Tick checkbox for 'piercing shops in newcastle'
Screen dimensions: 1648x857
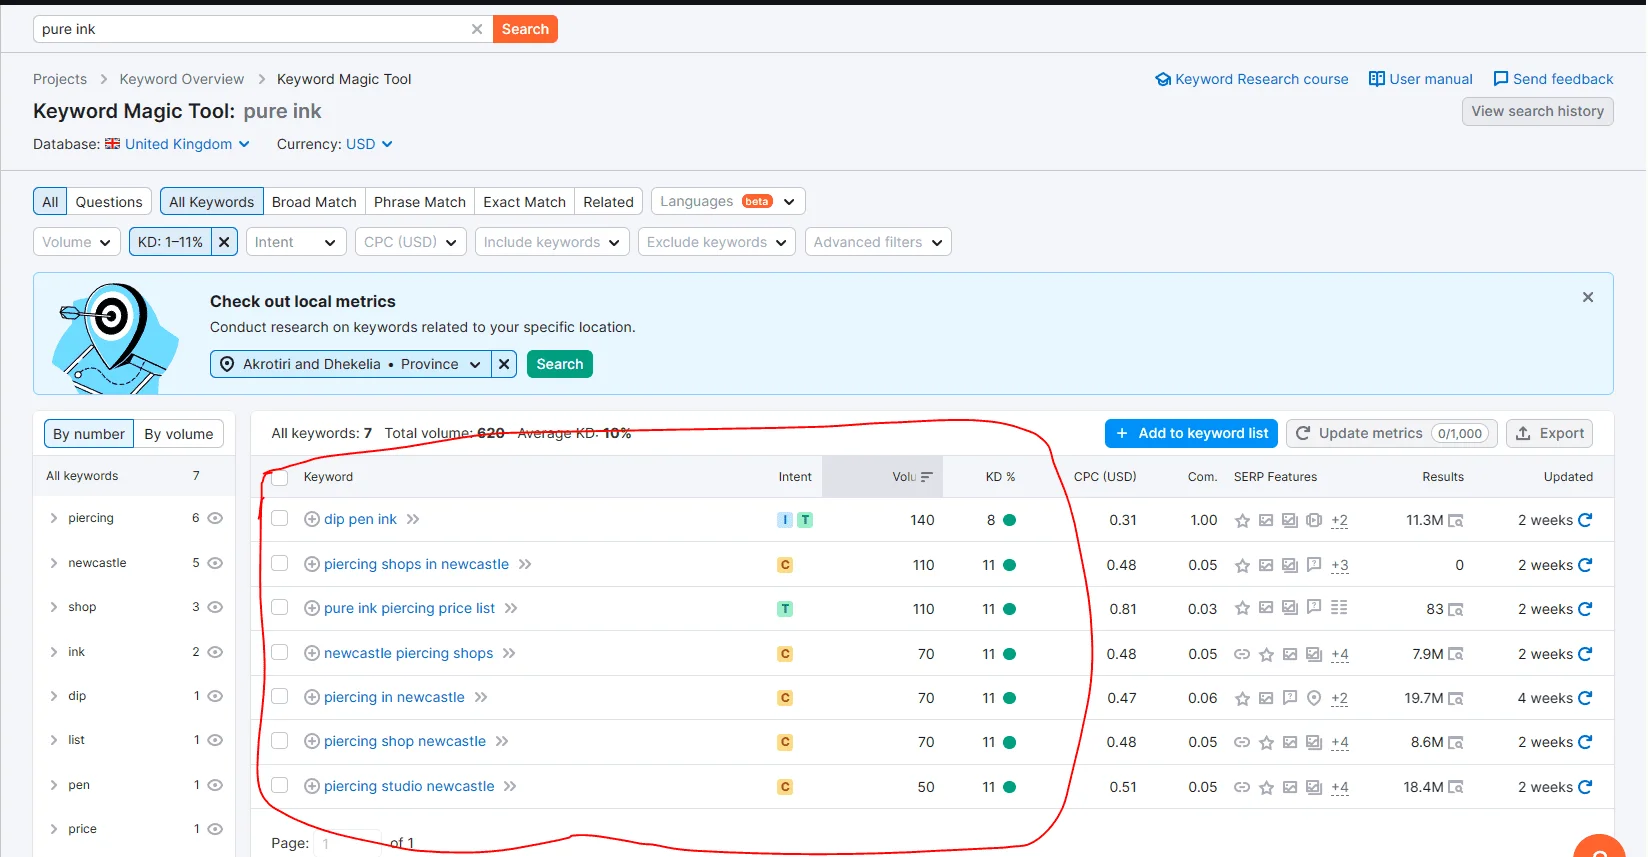[280, 564]
